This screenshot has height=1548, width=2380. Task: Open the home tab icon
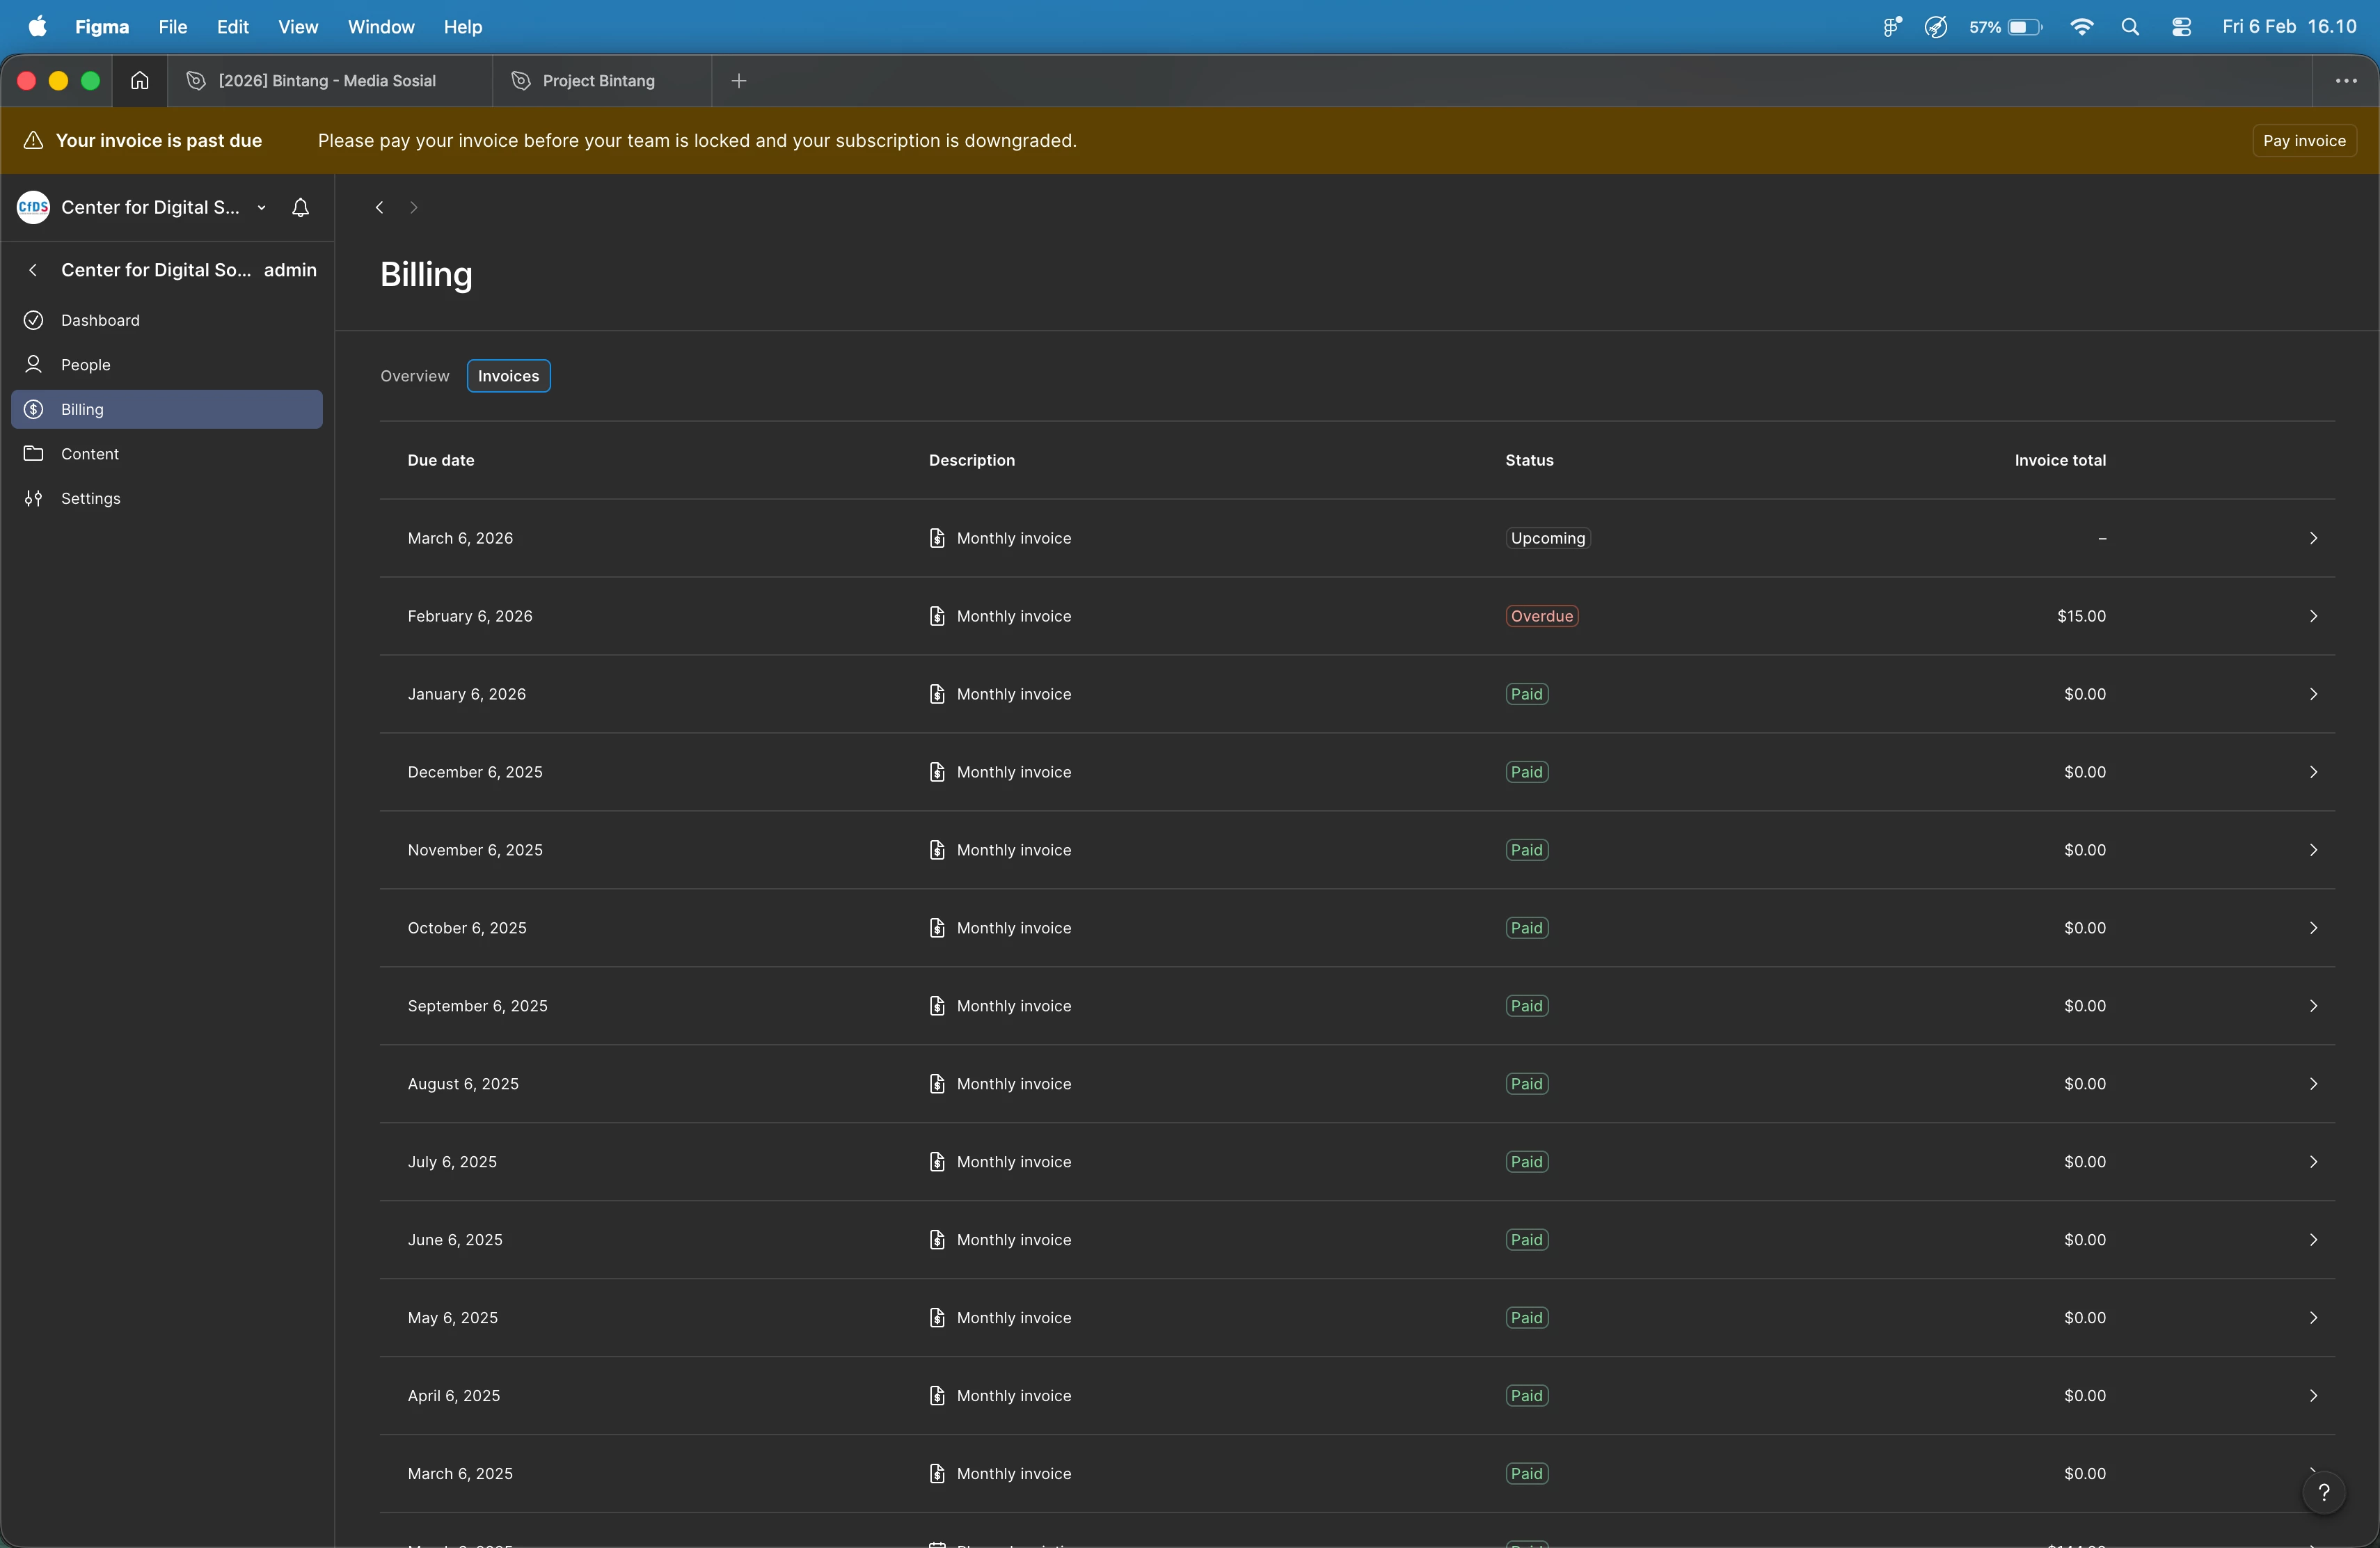(140, 81)
